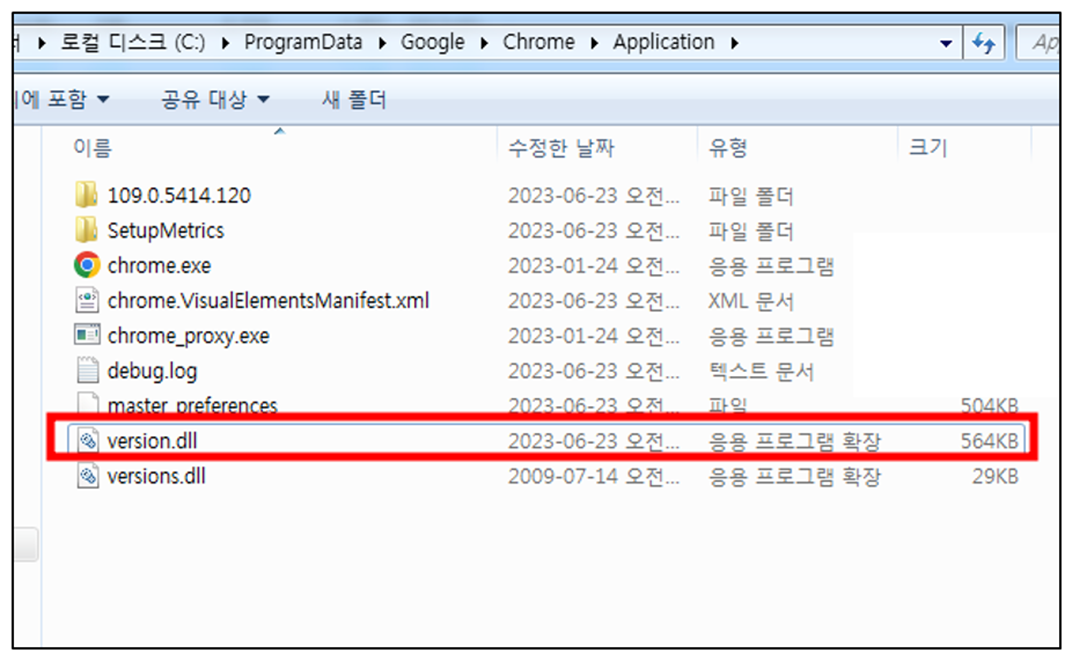Click the chrome.VisualElementsManifest.xml file icon
This screenshot has width=1065, height=653.
(87, 300)
